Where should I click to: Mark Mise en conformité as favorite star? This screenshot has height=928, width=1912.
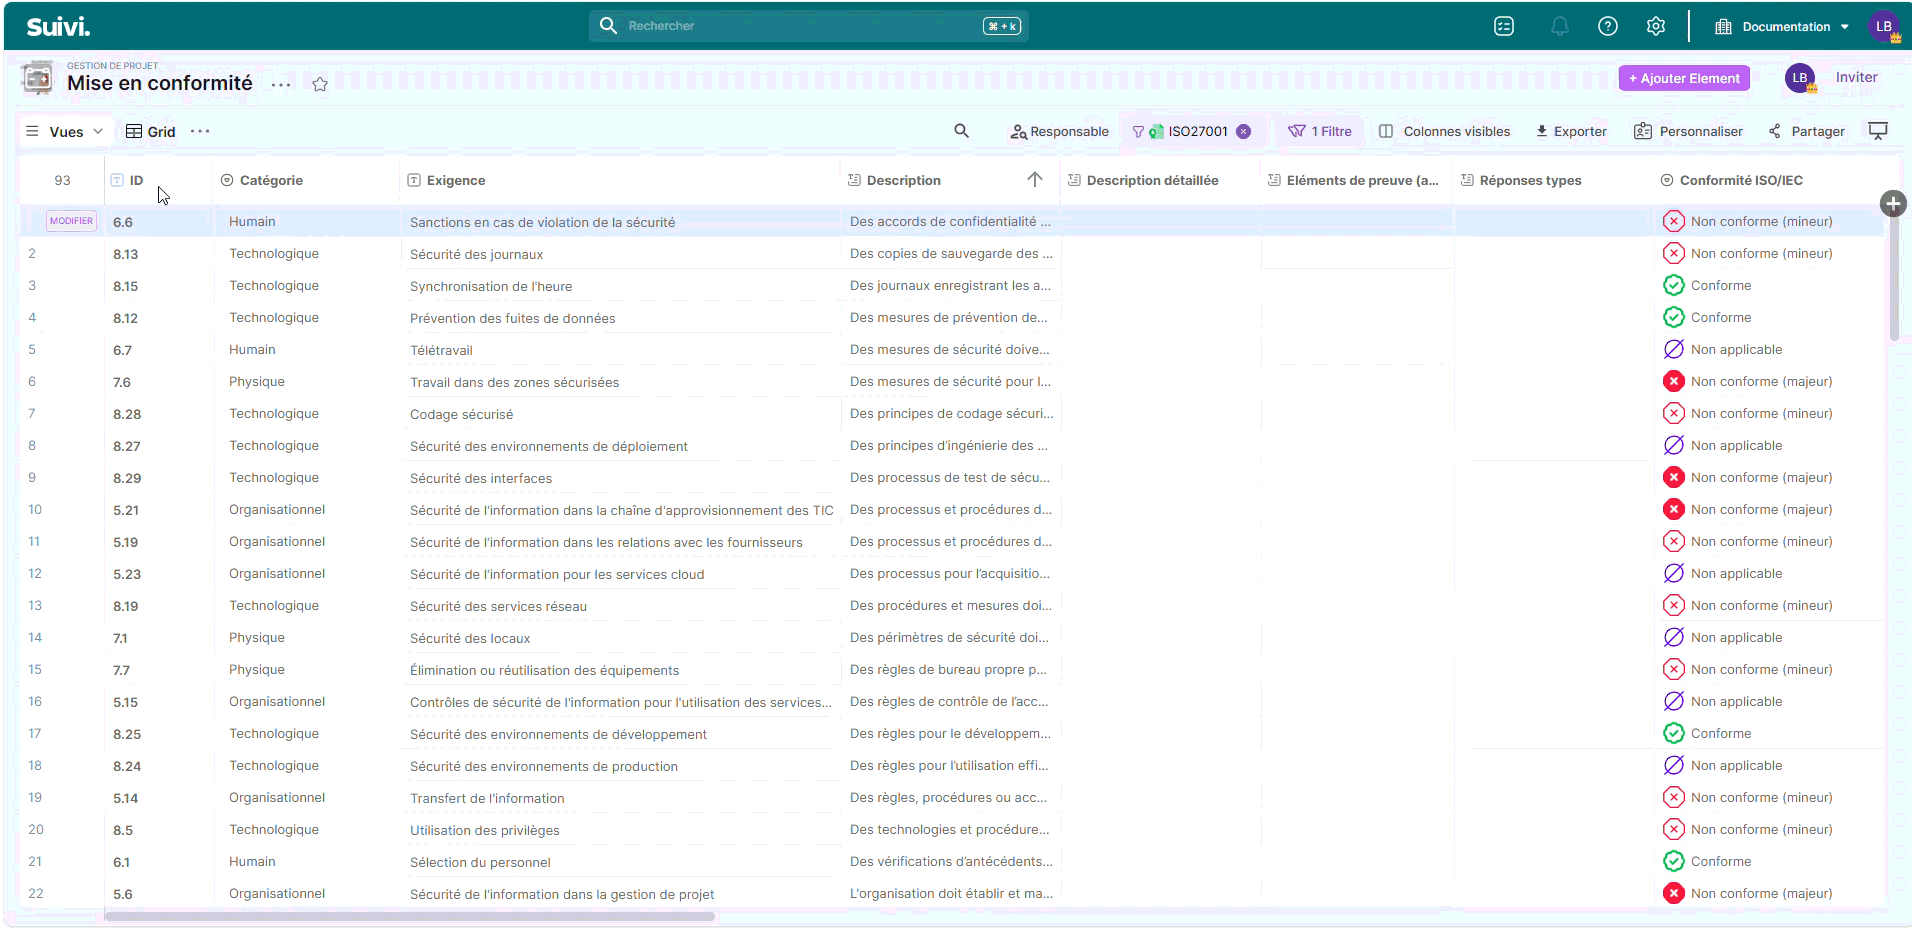pos(320,85)
